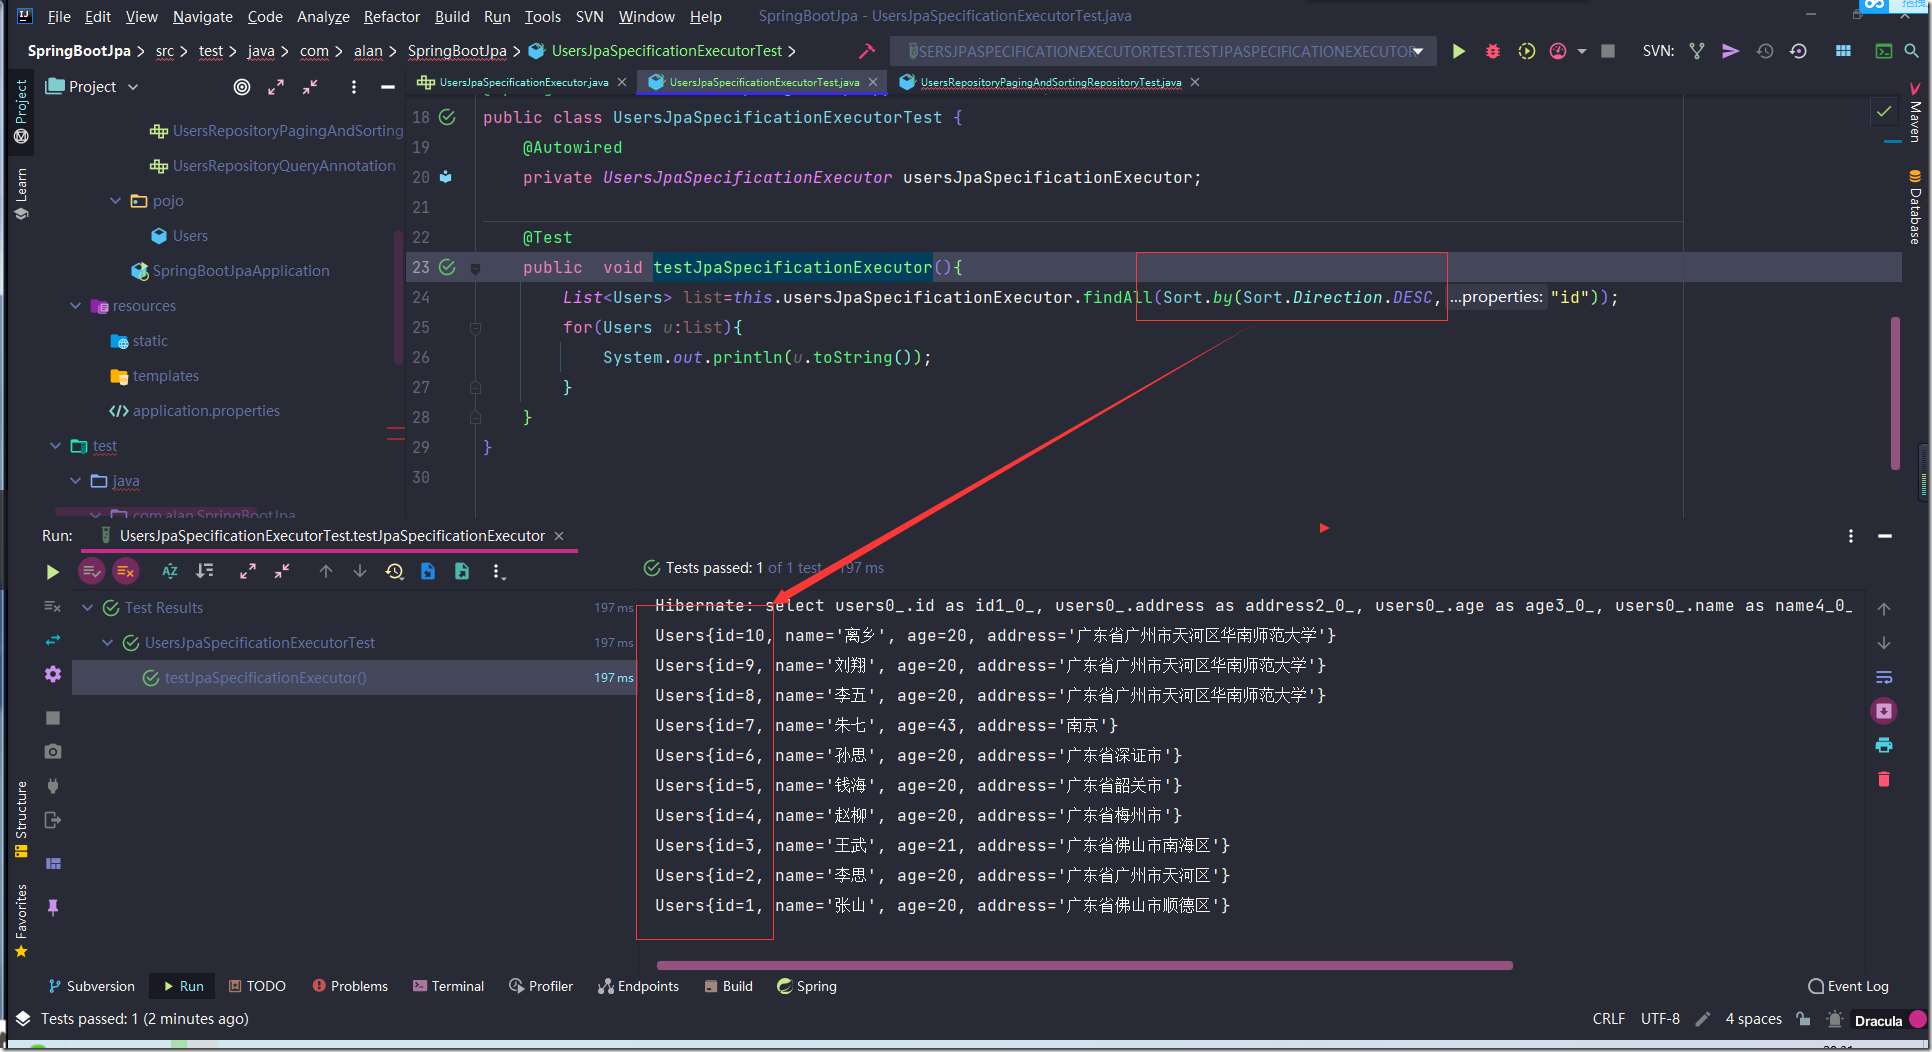Print console output
The height and width of the screenshot is (1052, 1932).
click(1884, 745)
